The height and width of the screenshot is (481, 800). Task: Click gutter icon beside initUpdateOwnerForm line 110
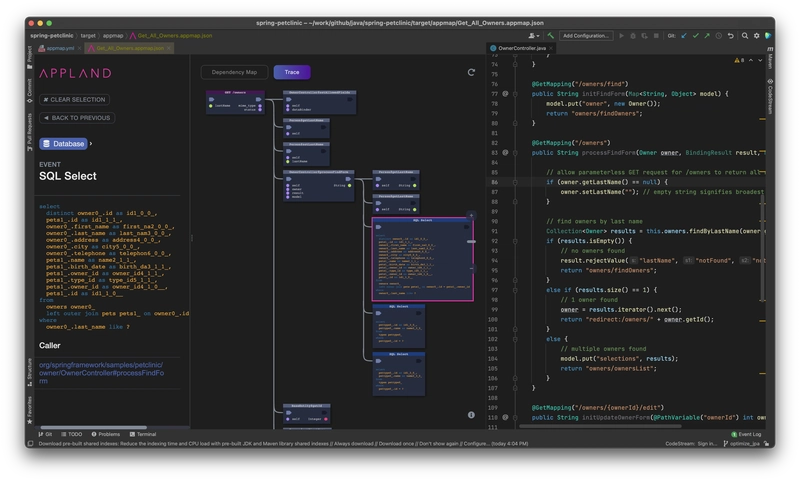click(505, 417)
